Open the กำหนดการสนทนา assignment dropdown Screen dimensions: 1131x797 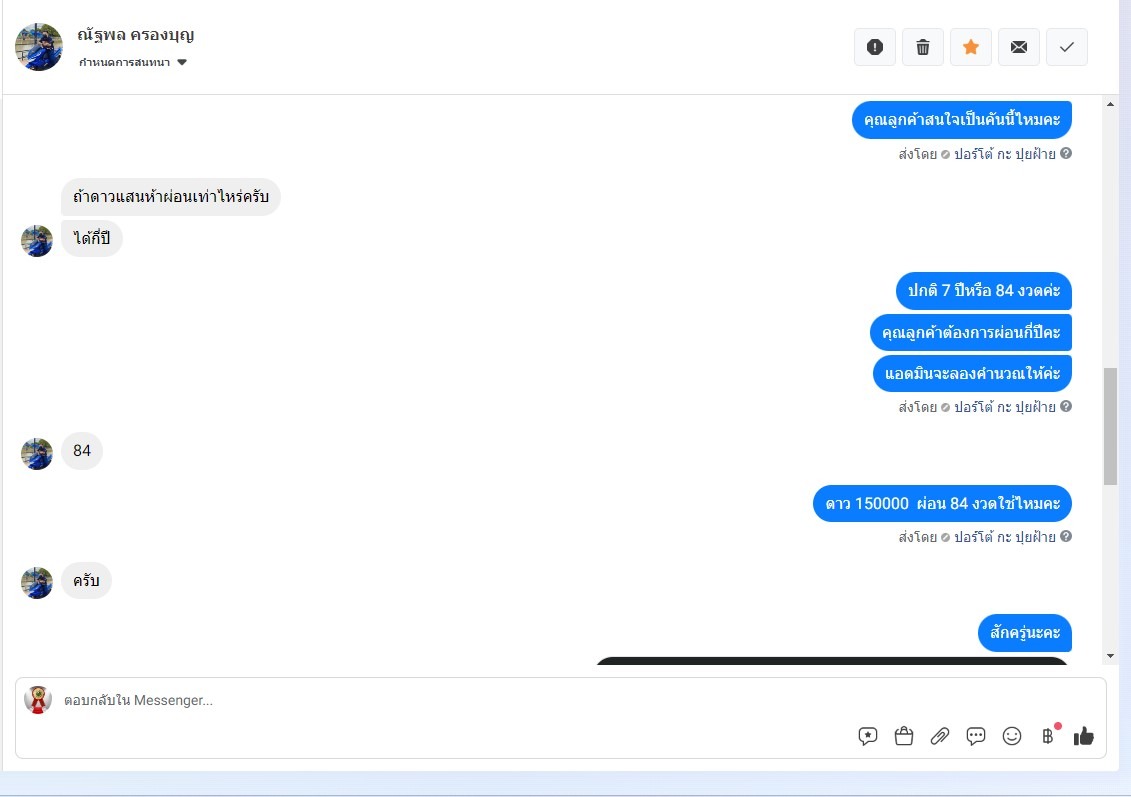point(133,63)
